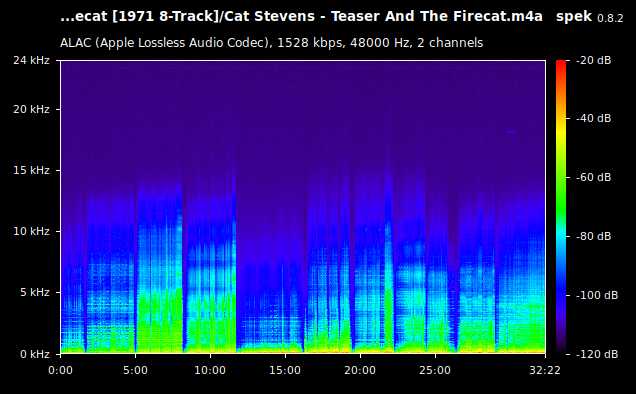636x394 pixels.
Task: Click the 20 kHz frequency label
Action: tap(31, 110)
